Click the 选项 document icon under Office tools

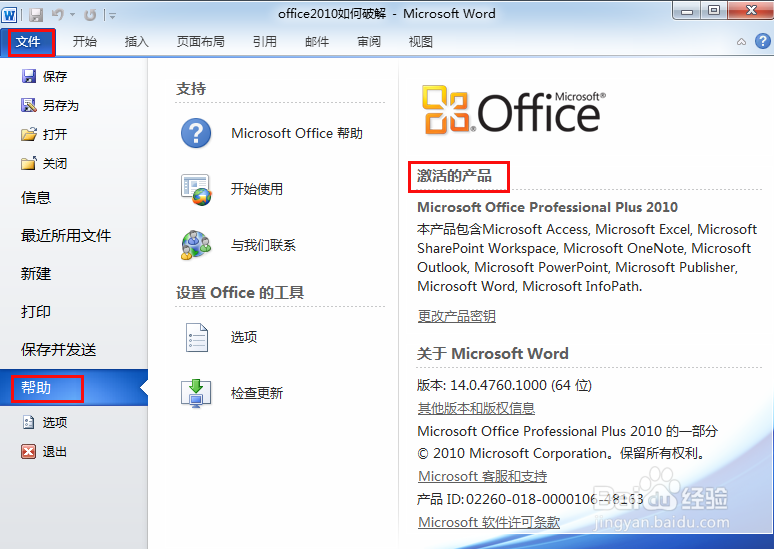(x=196, y=337)
